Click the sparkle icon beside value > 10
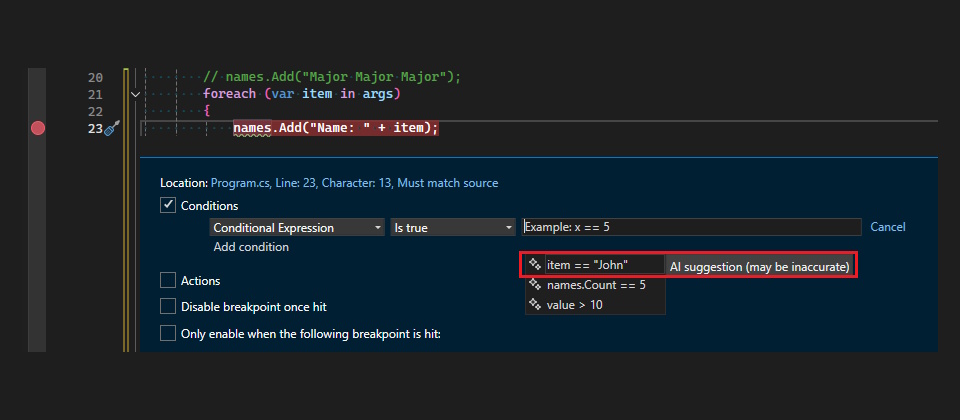The height and width of the screenshot is (420, 960). 535,304
